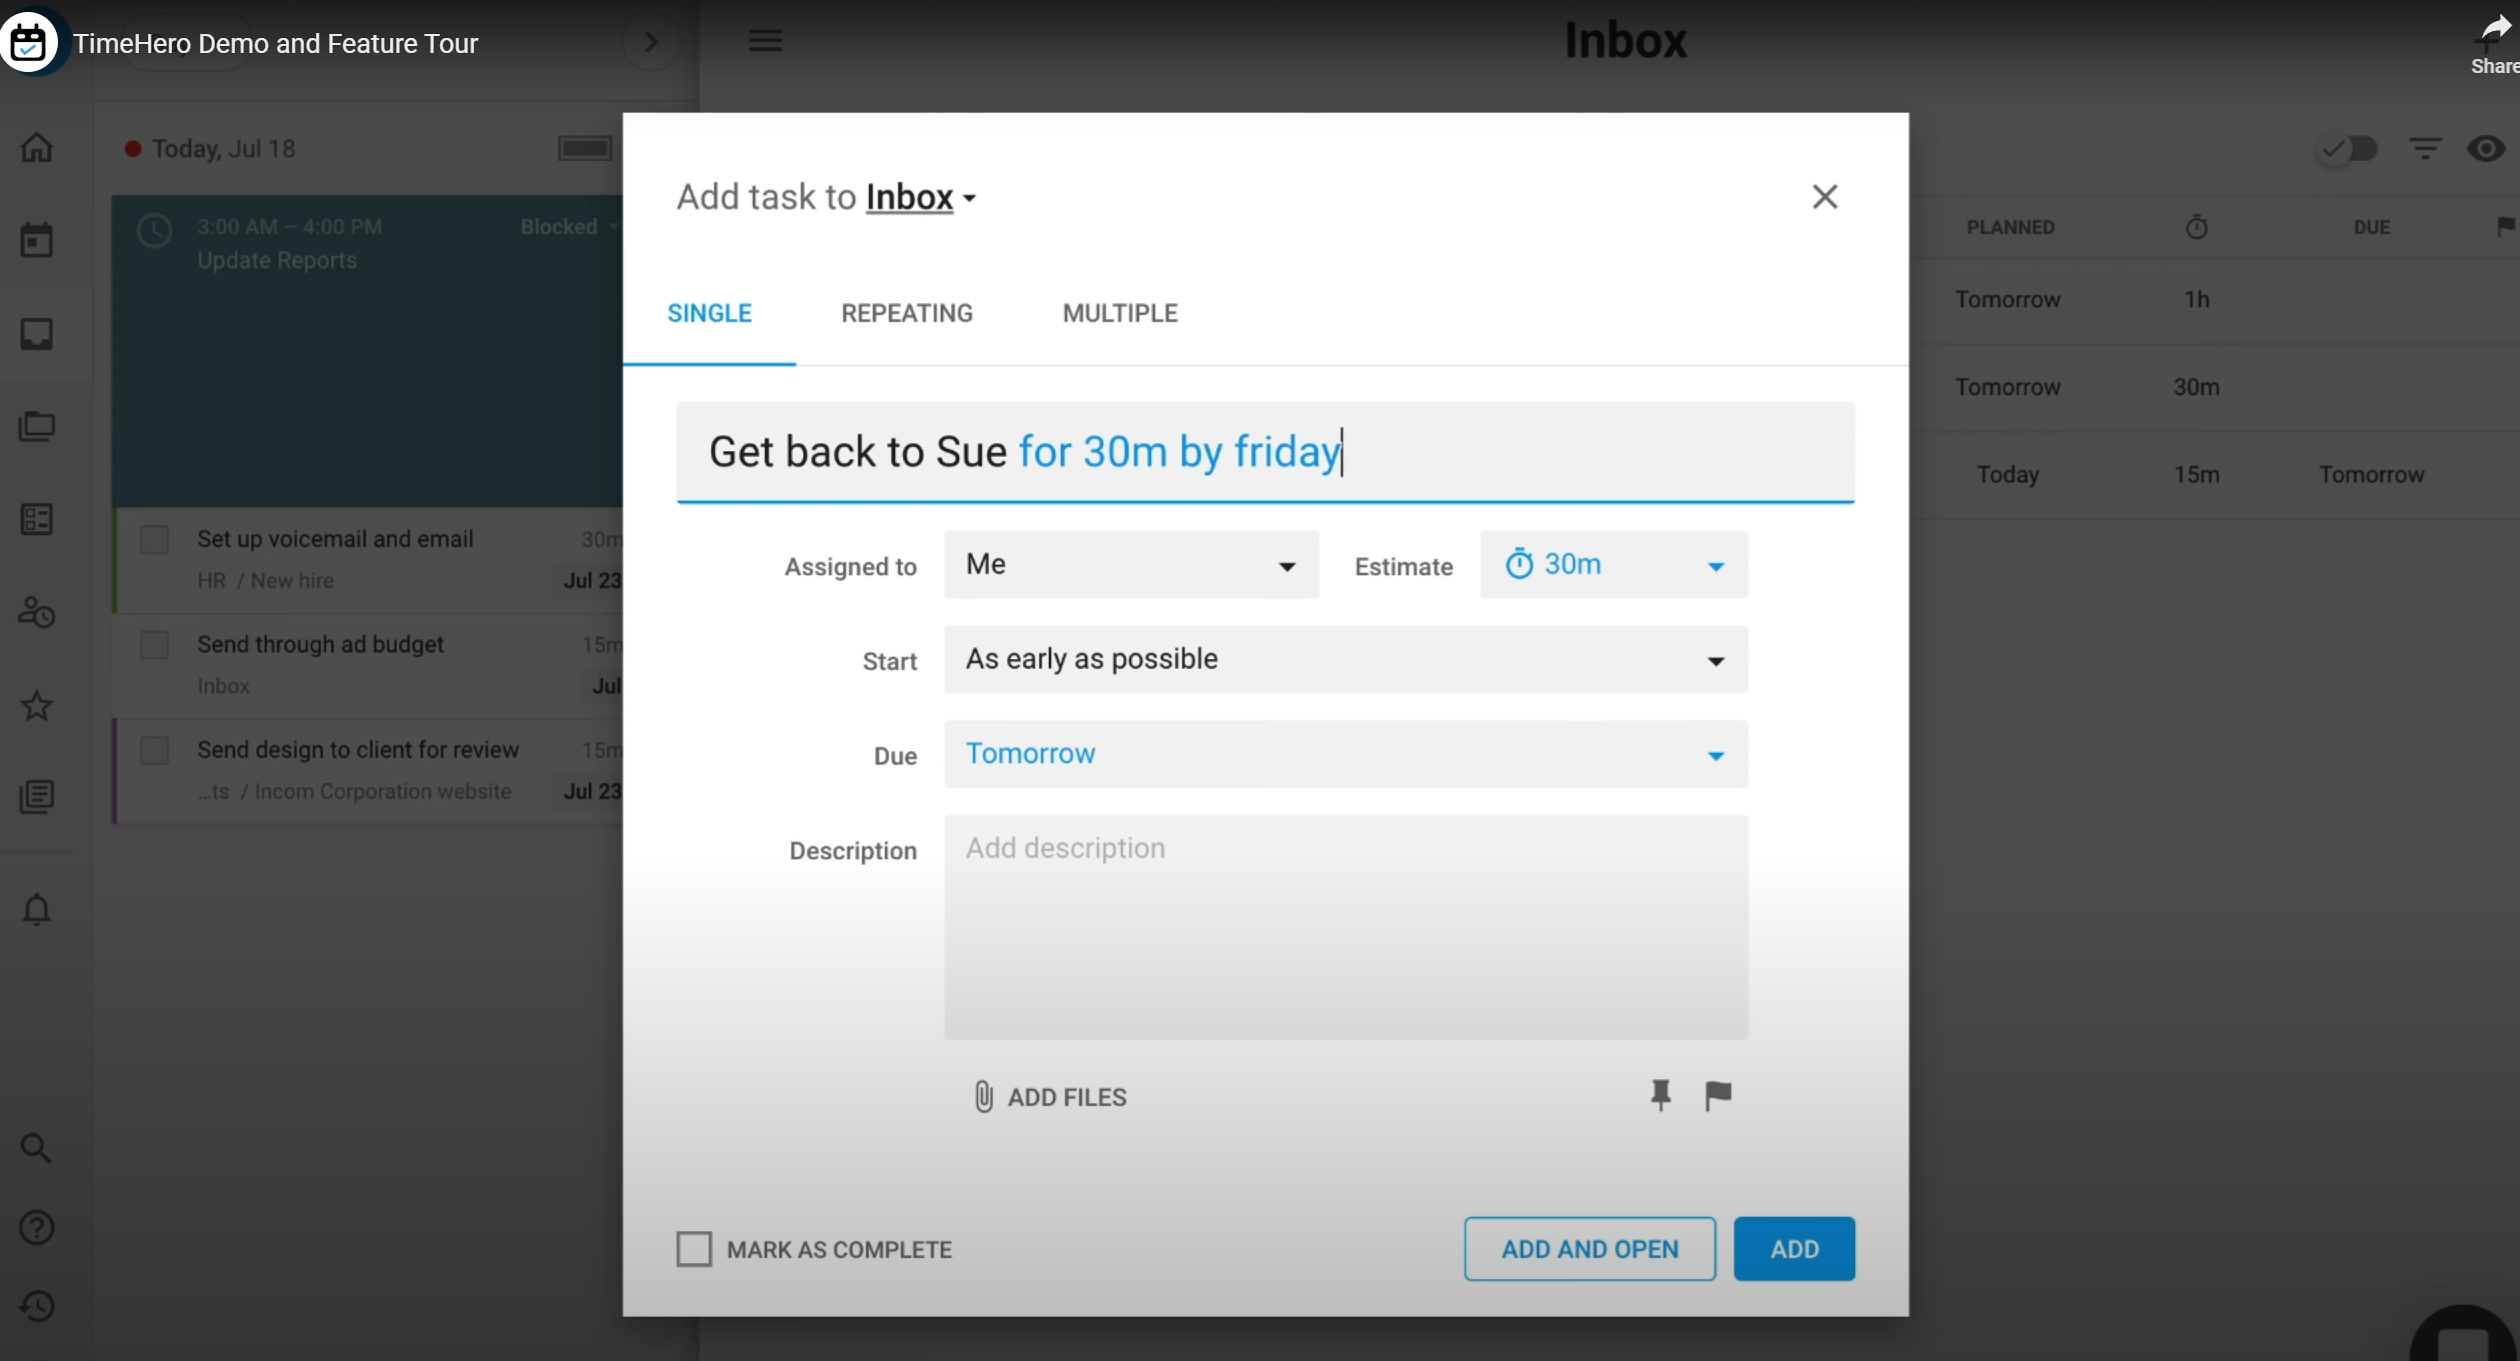Open the home icon in sidebar
This screenshot has height=1361, width=2520.
click(x=37, y=148)
